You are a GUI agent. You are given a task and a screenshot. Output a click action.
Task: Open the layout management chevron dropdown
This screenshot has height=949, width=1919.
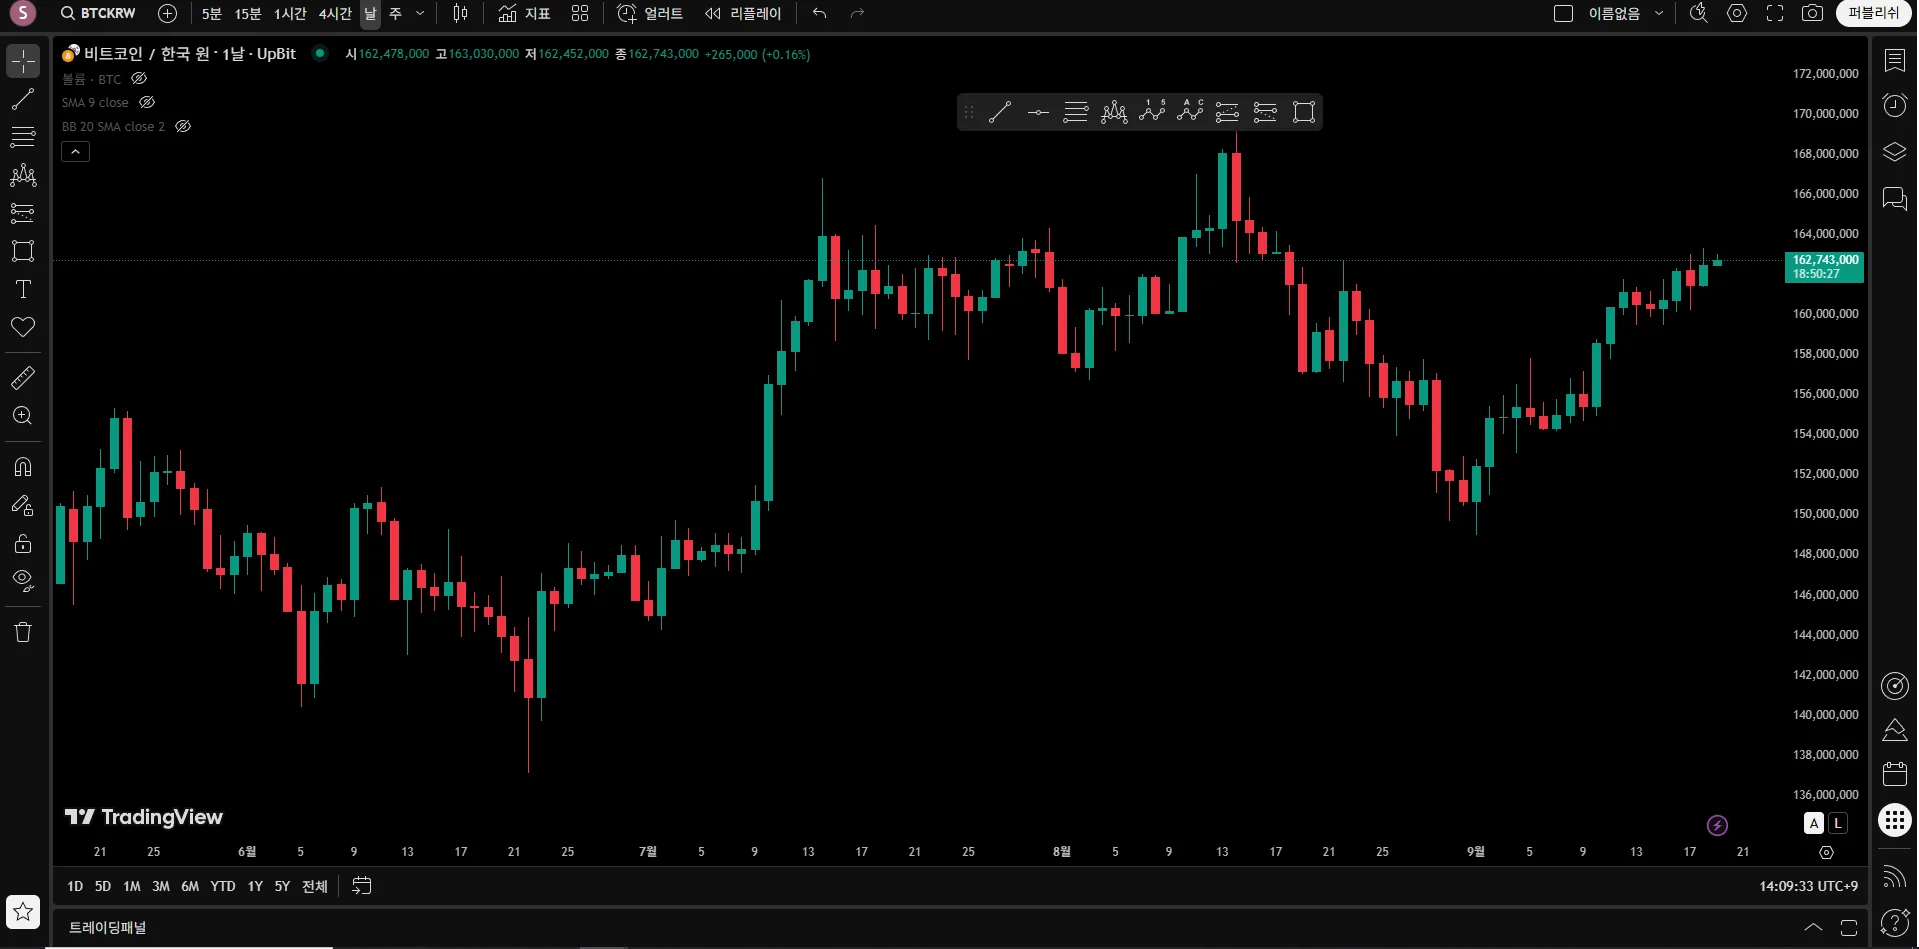pos(1659,14)
